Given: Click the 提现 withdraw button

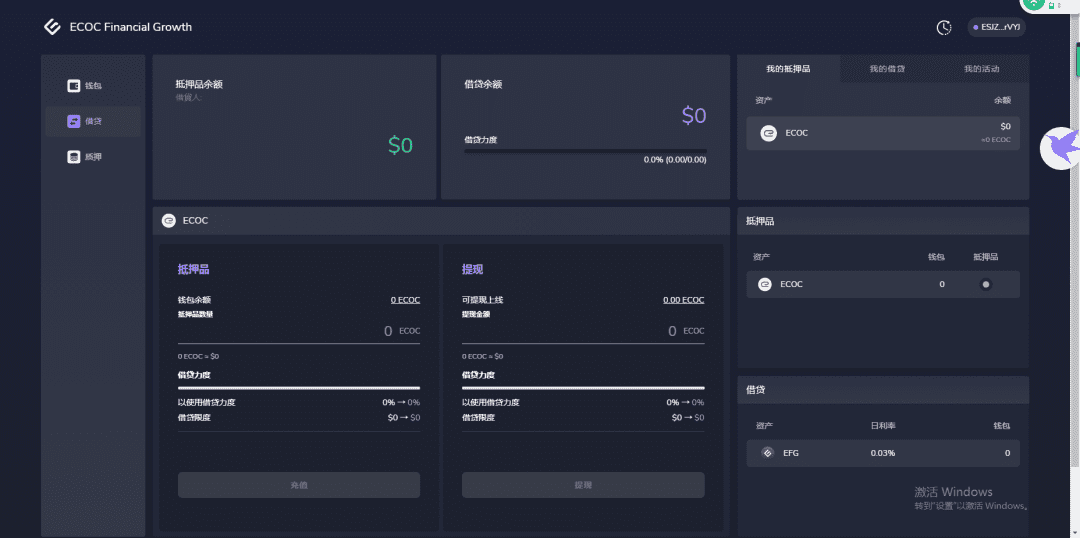Looking at the screenshot, I should (x=583, y=485).
